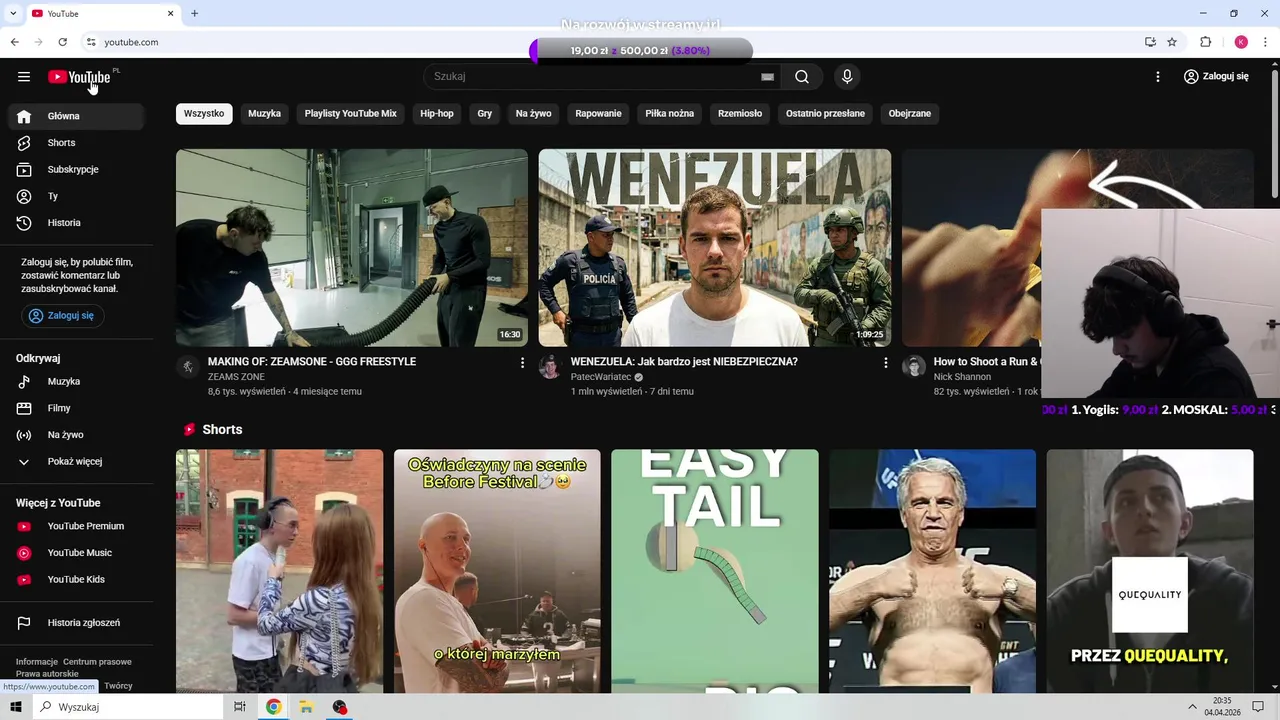Viewport: 1280px width, 720px height.
Task: Select the Gry filter chip
Action: (x=485, y=114)
